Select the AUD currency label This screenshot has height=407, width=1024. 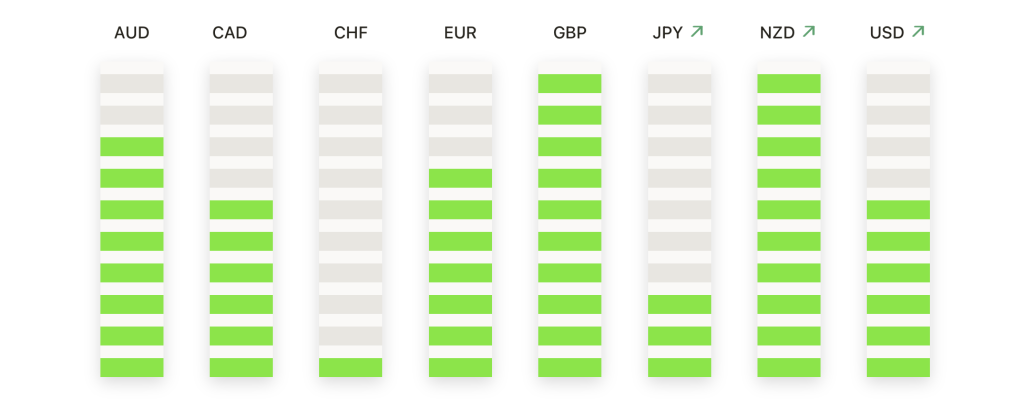pos(132,33)
